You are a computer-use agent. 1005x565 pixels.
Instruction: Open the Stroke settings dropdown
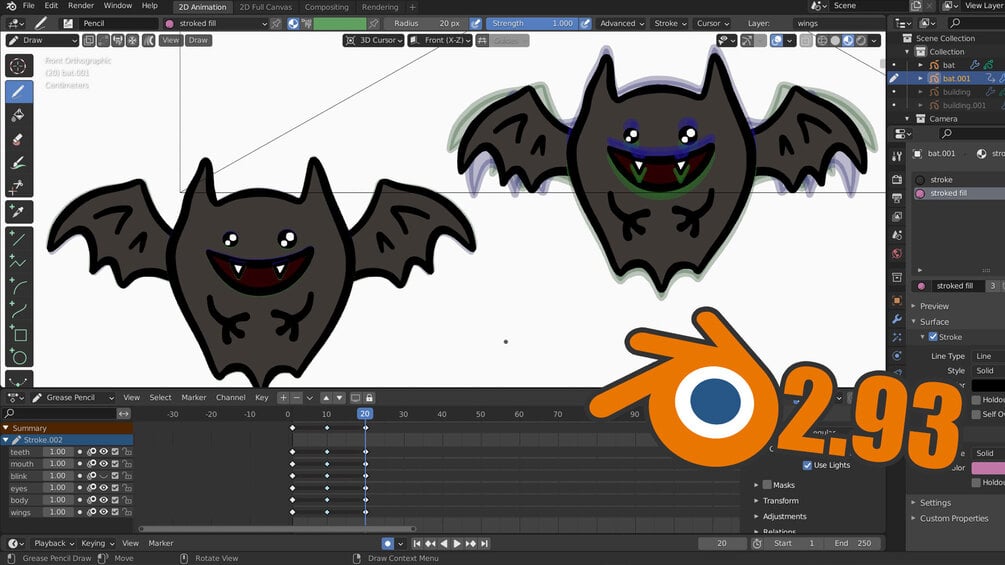tap(670, 23)
